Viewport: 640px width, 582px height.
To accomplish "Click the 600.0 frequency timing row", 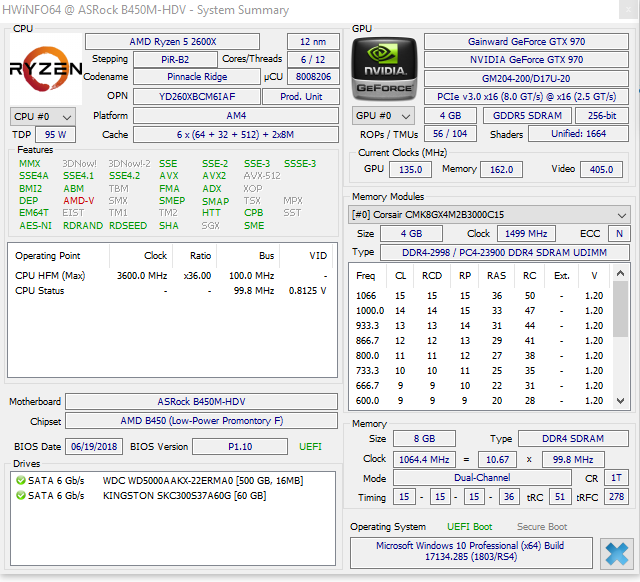I will [480, 401].
